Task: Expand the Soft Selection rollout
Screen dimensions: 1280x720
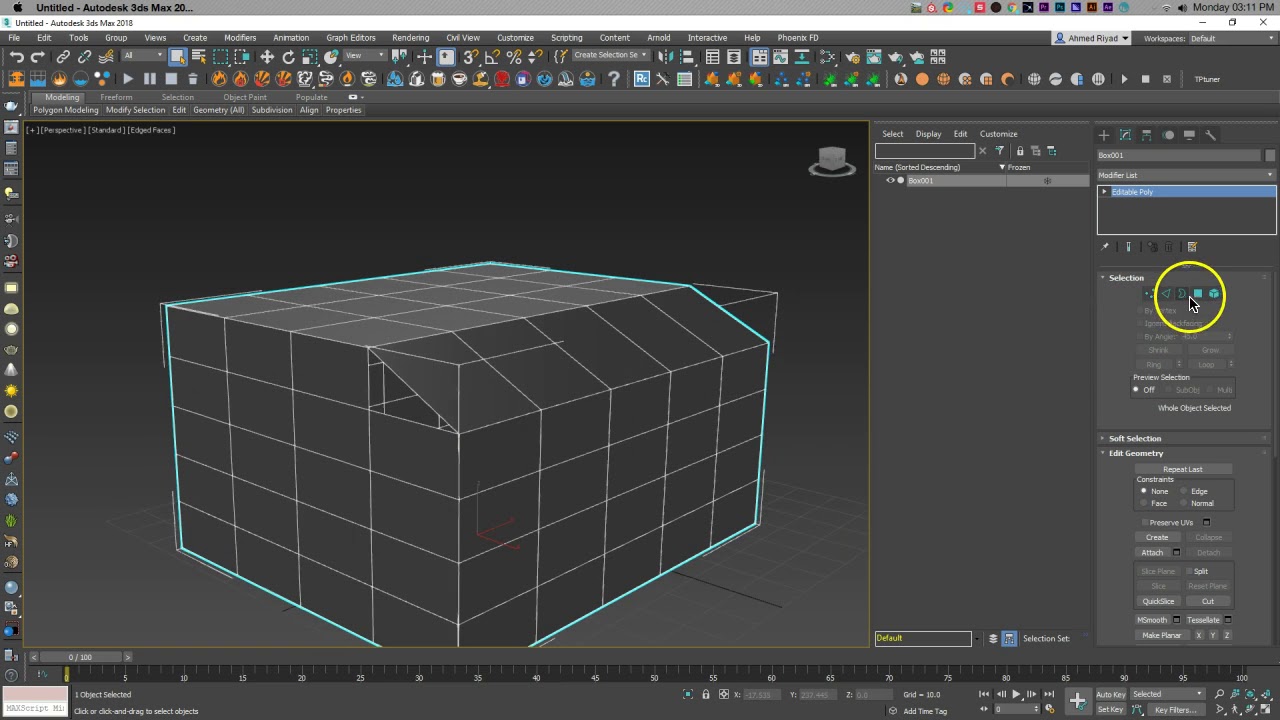Action: click(1134, 438)
